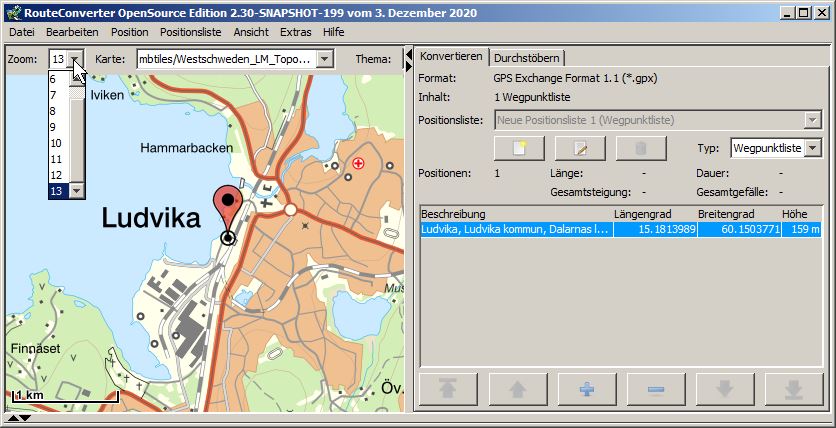Click the move up arrow button
Image resolution: width=836 pixels, height=428 pixels.
coord(518,389)
